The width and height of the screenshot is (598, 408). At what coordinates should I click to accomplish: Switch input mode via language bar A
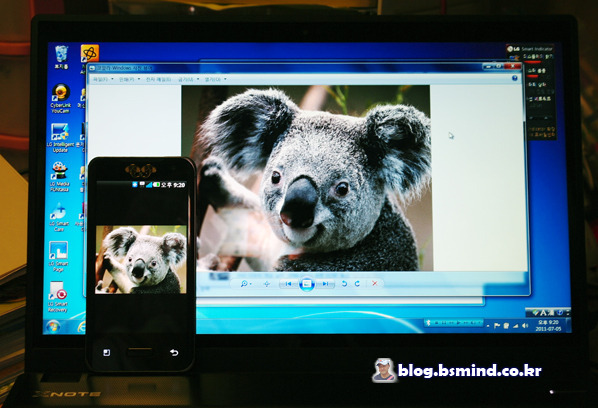543,313
